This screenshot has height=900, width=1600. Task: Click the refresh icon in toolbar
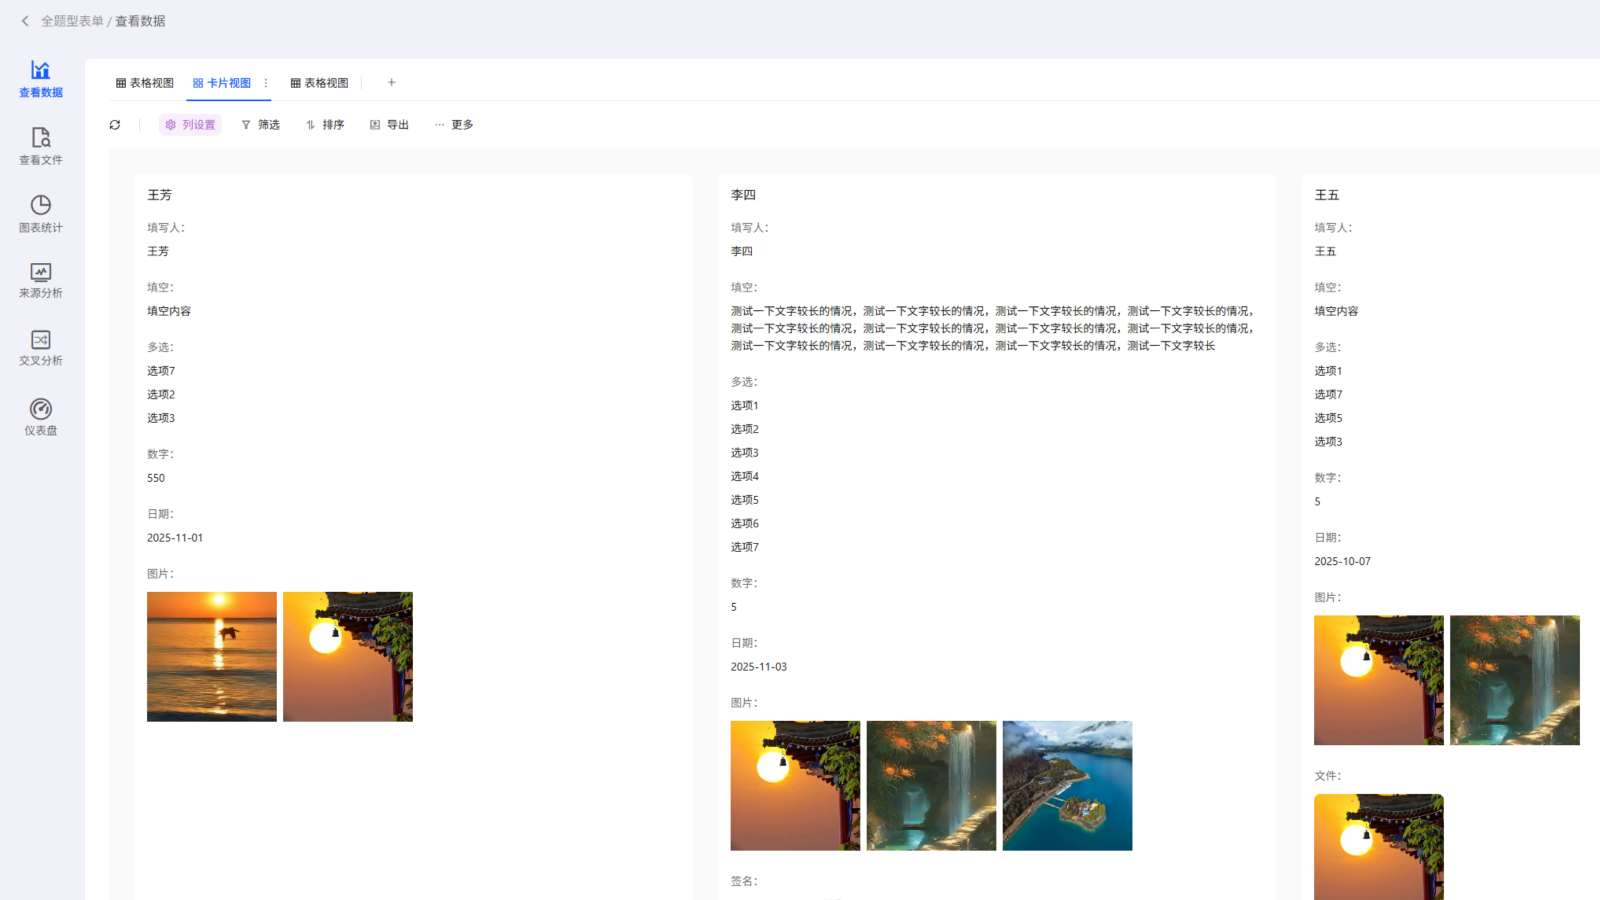click(x=115, y=125)
